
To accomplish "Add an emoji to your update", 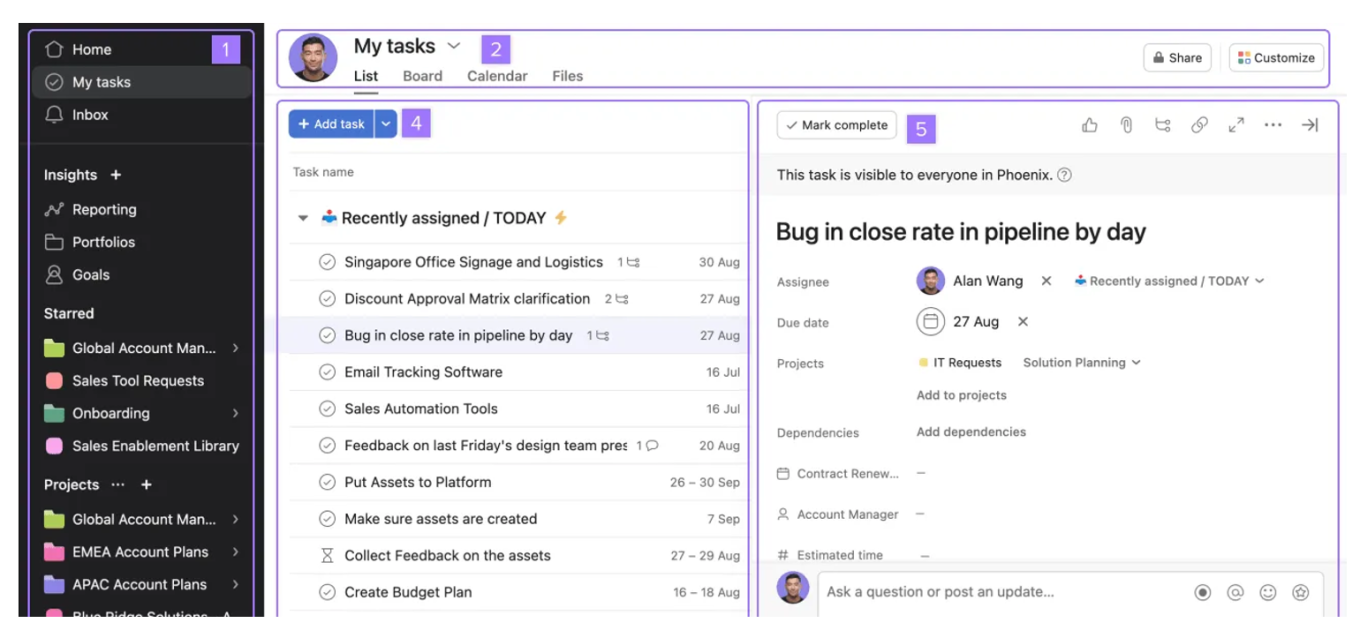I will click(1266, 591).
